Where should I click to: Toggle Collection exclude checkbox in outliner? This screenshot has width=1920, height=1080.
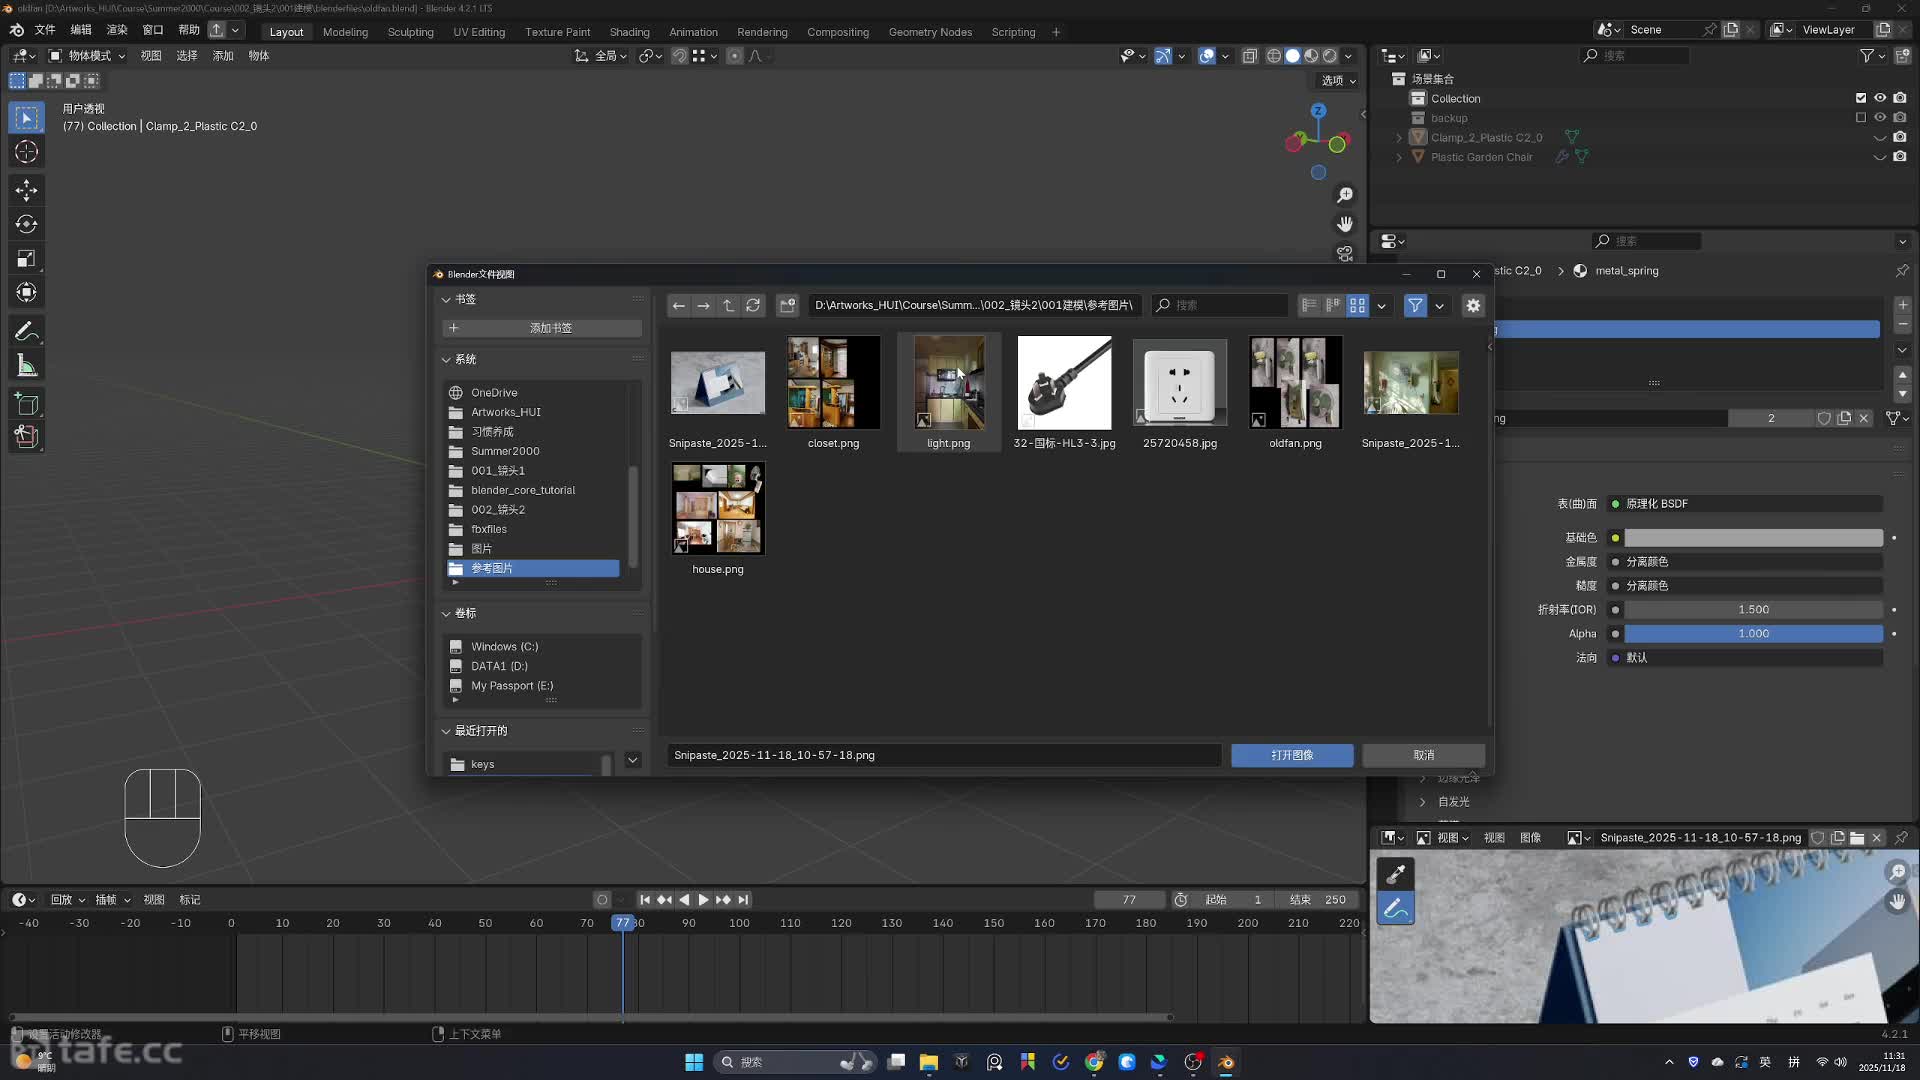[1860, 98]
